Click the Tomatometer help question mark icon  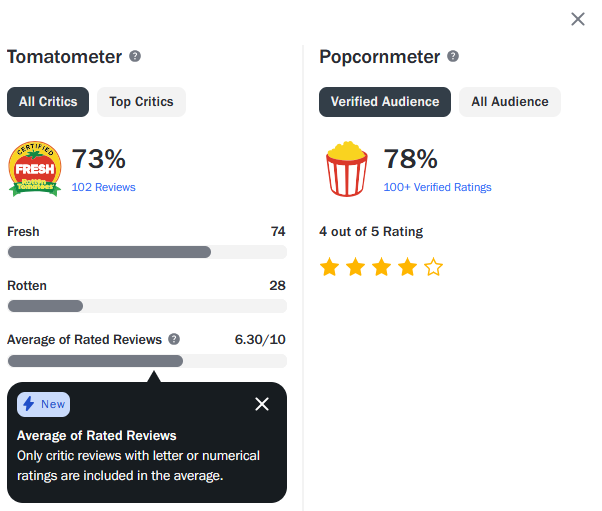click(x=135, y=56)
